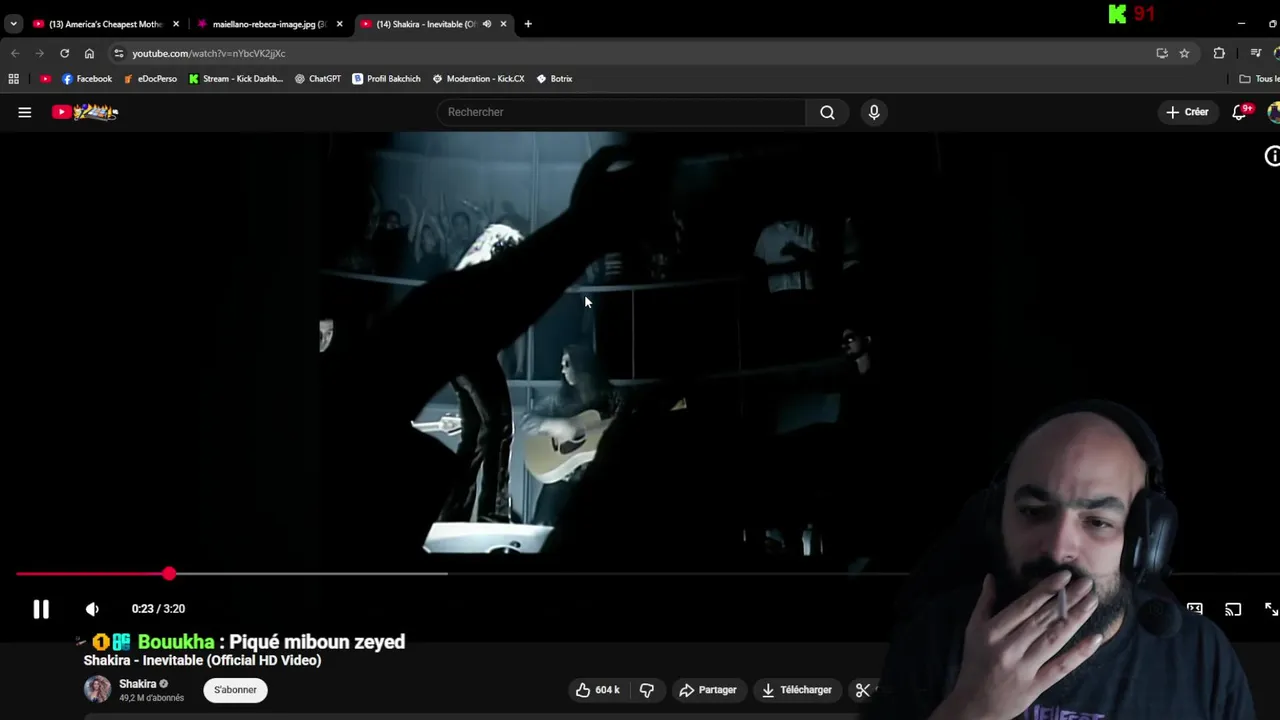
Task: Seek using the red progress bar scrubber
Action: tap(169, 574)
